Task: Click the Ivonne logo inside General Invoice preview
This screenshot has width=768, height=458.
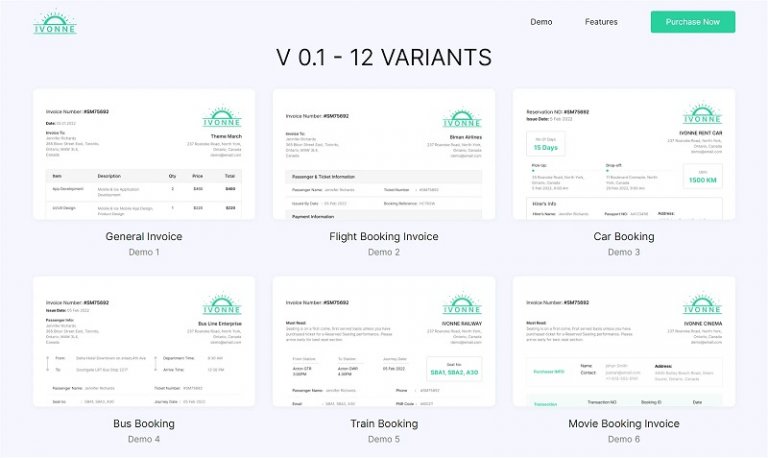Action: [x=222, y=118]
